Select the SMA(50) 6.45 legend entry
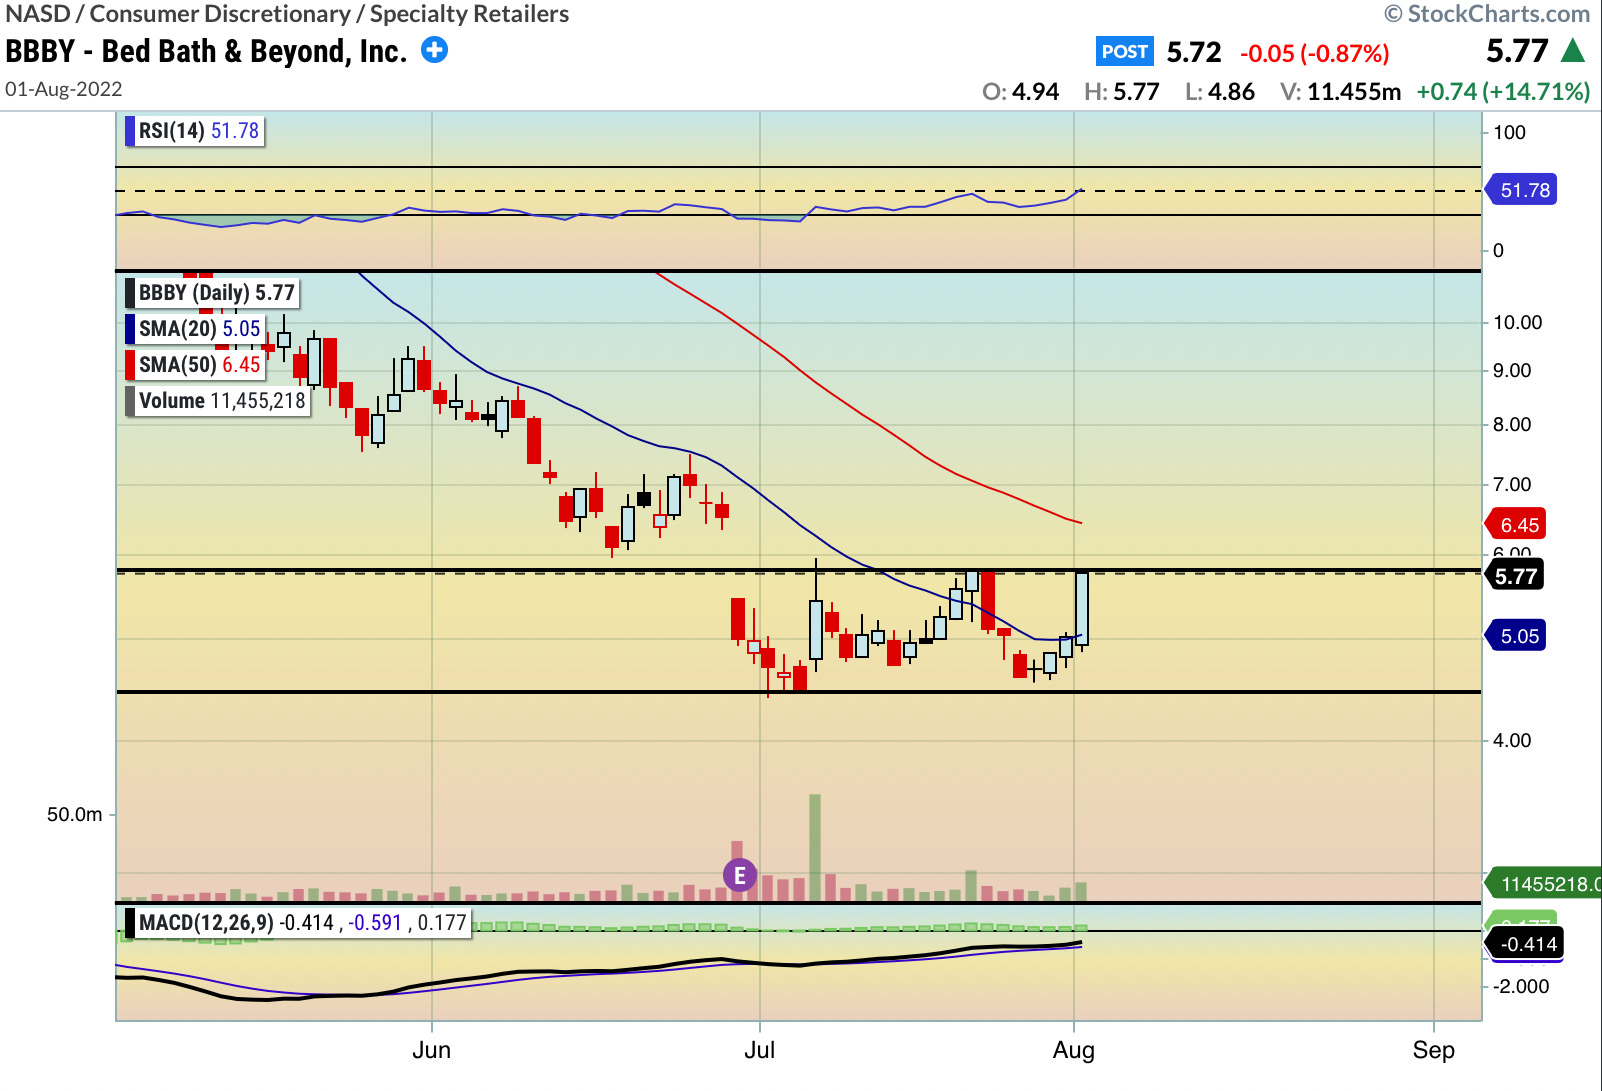Viewport: 1602px width, 1091px height. click(195, 365)
